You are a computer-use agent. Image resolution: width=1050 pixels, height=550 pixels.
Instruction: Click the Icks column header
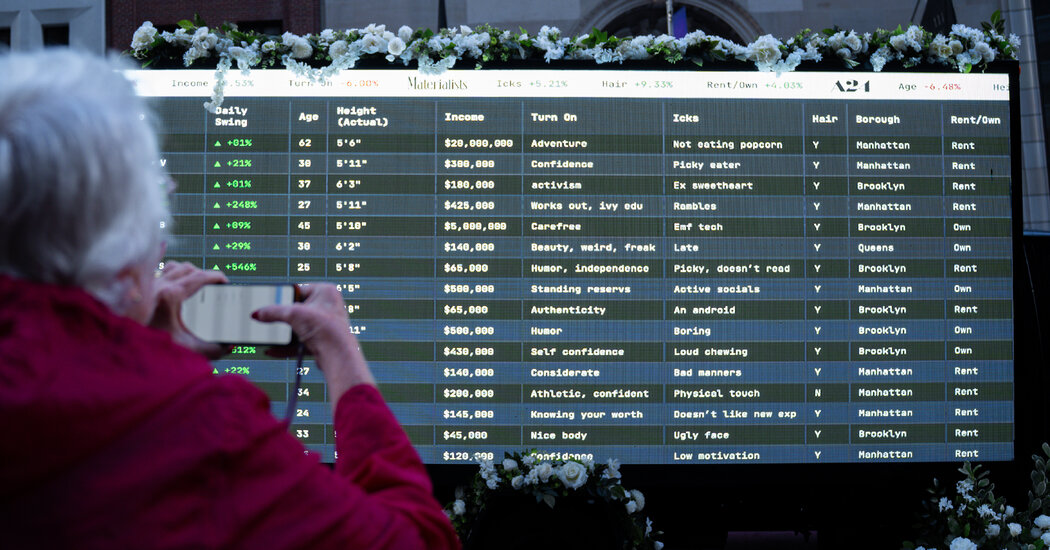coord(685,118)
